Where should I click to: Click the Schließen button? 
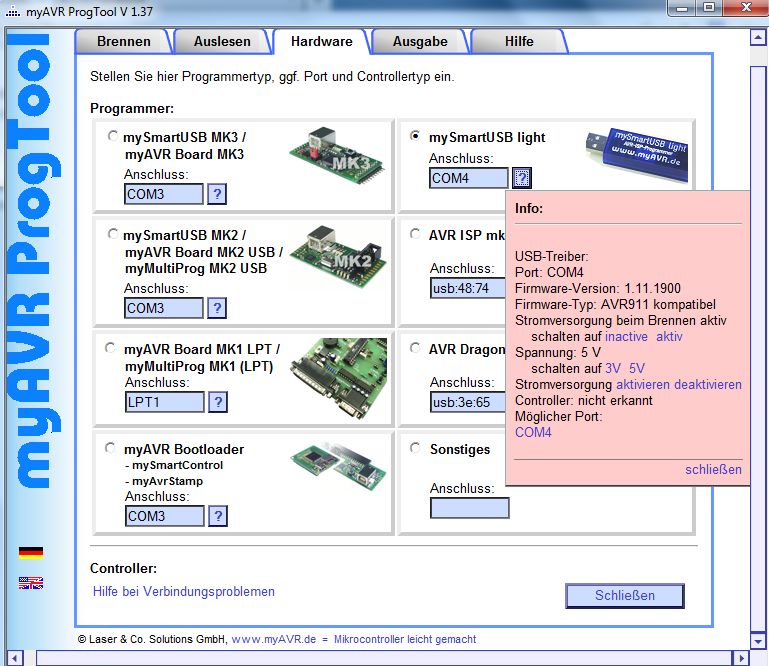click(x=624, y=595)
